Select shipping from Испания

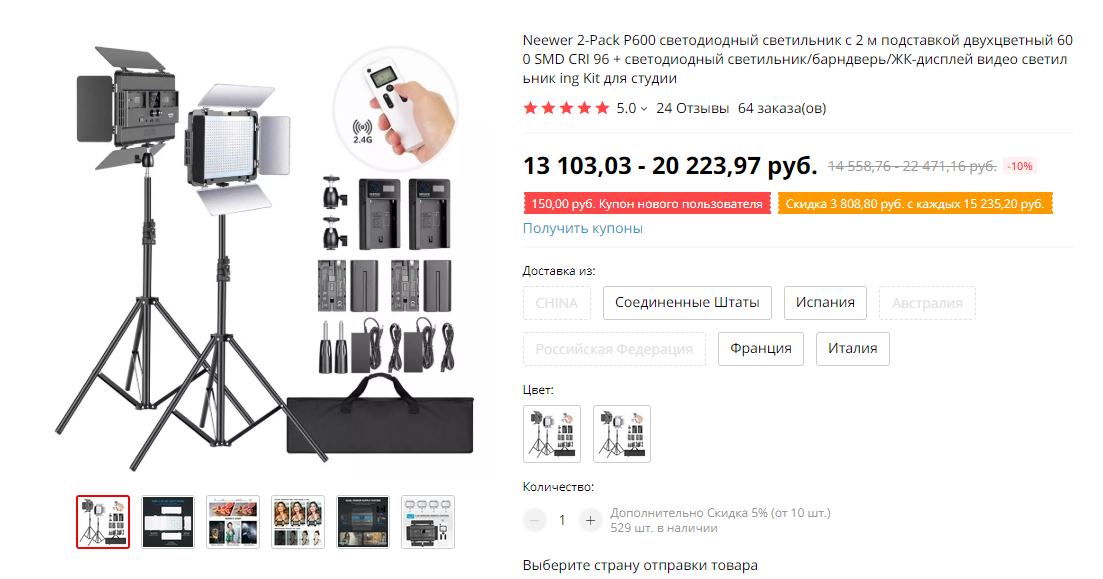pyautogui.click(x=825, y=303)
